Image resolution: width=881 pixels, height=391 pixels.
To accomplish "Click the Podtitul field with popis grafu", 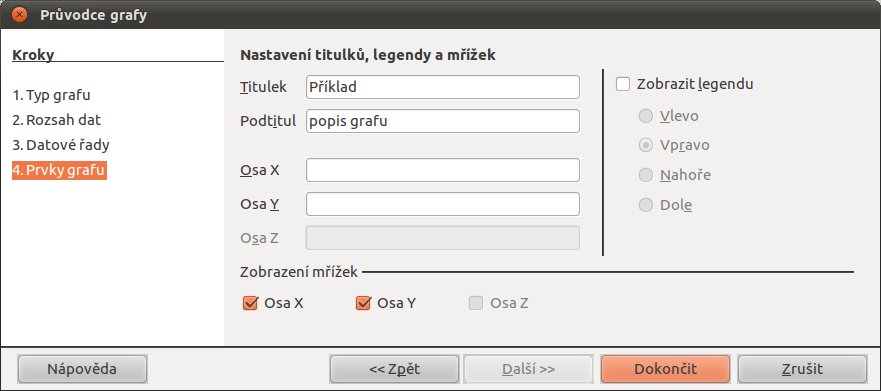I will tap(443, 121).
